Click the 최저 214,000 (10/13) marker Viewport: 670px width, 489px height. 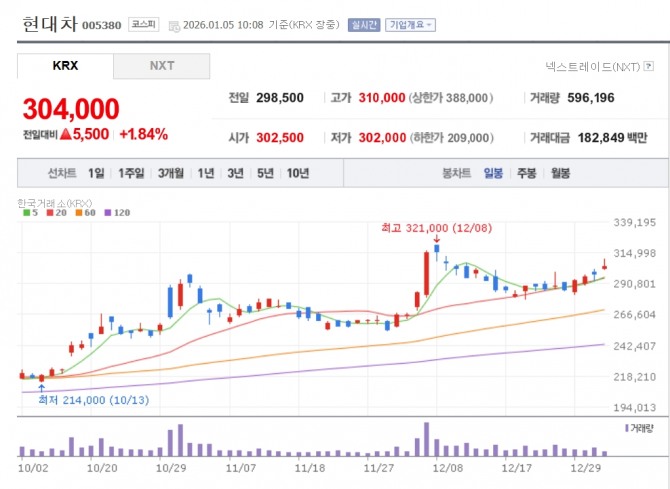pos(94,401)
